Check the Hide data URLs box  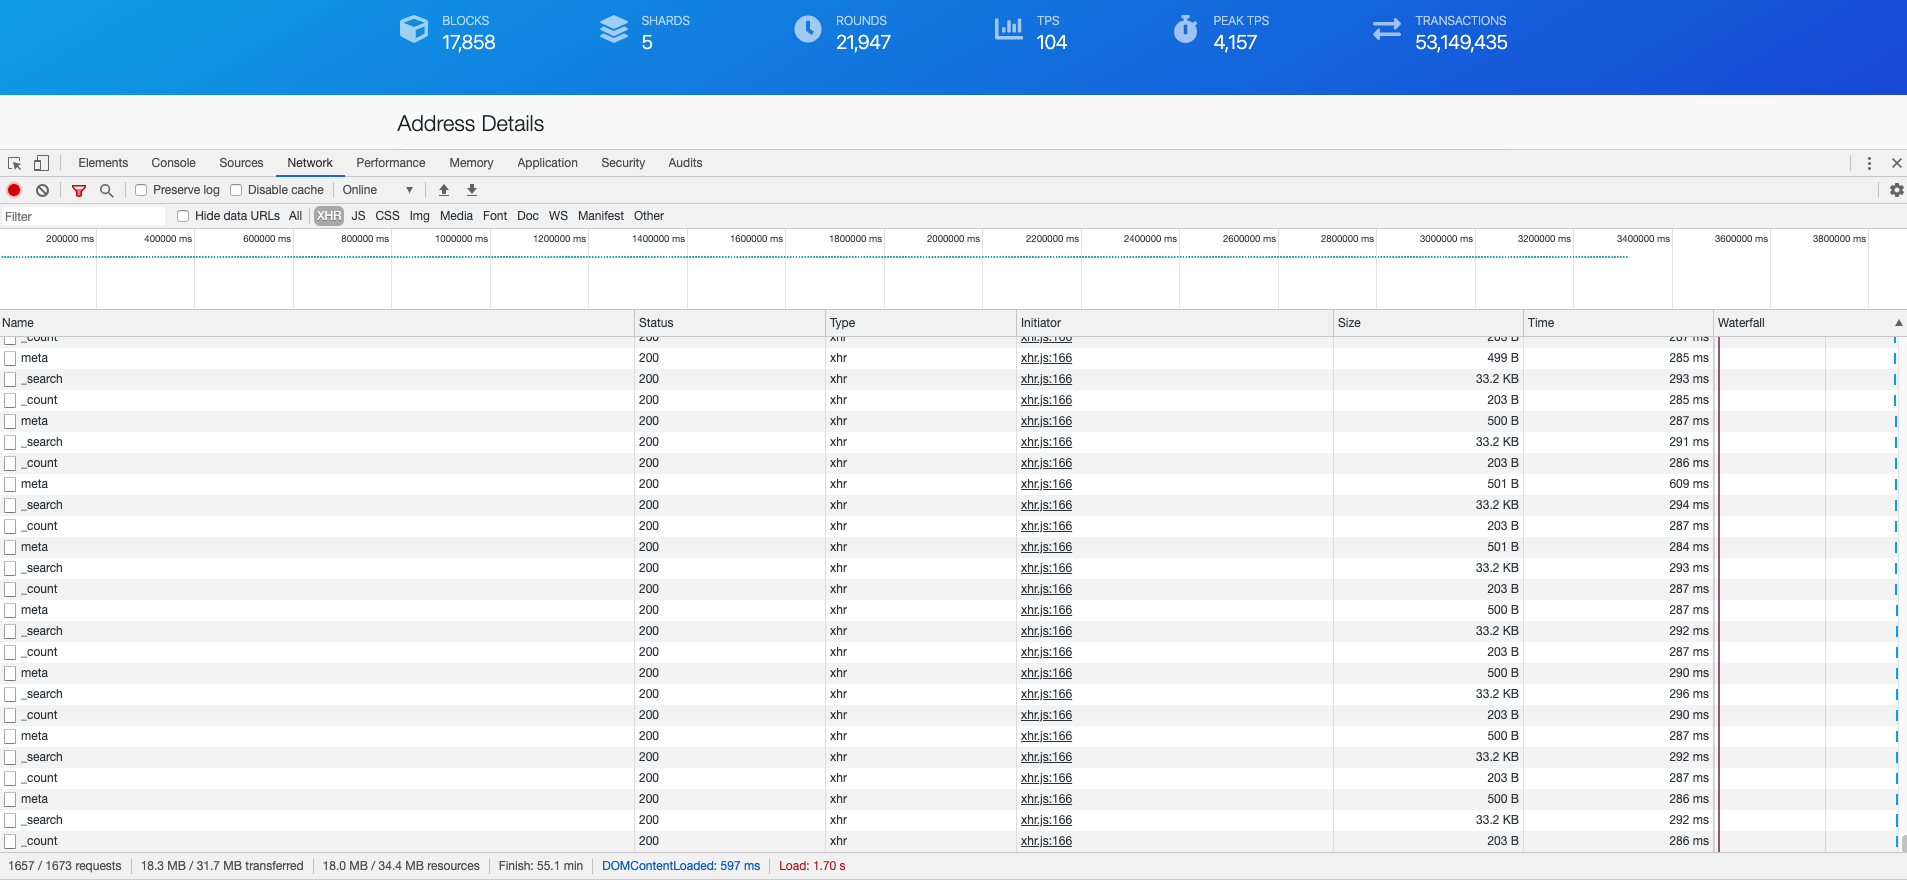pos(183,216)
